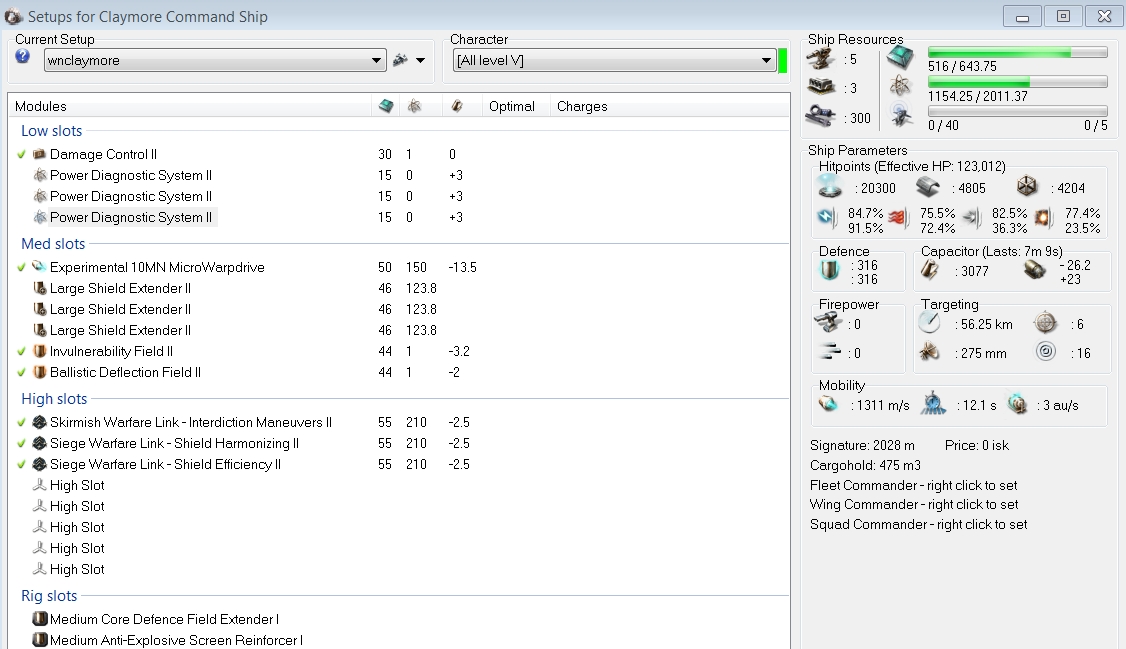Click the Ballistic Deflection Field II icon
This screenshot has height=649, width=1126.
point(40,373)
